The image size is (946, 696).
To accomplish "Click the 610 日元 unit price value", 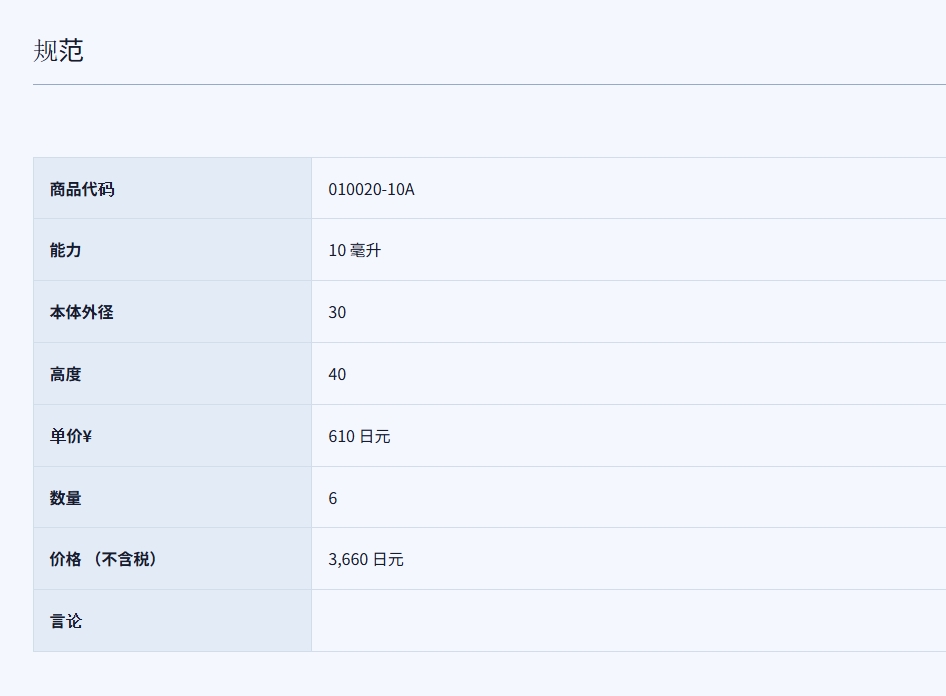I will click(359, 437).
